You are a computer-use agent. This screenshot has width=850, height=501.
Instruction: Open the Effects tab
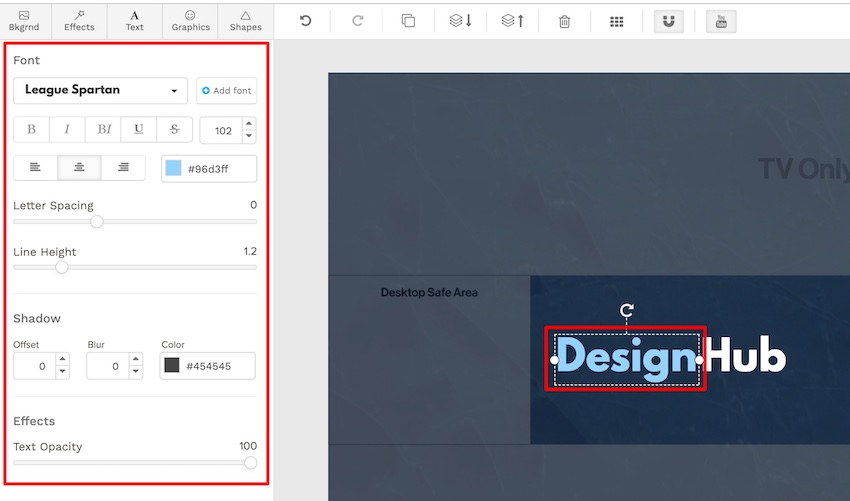[x=79, y=21]
